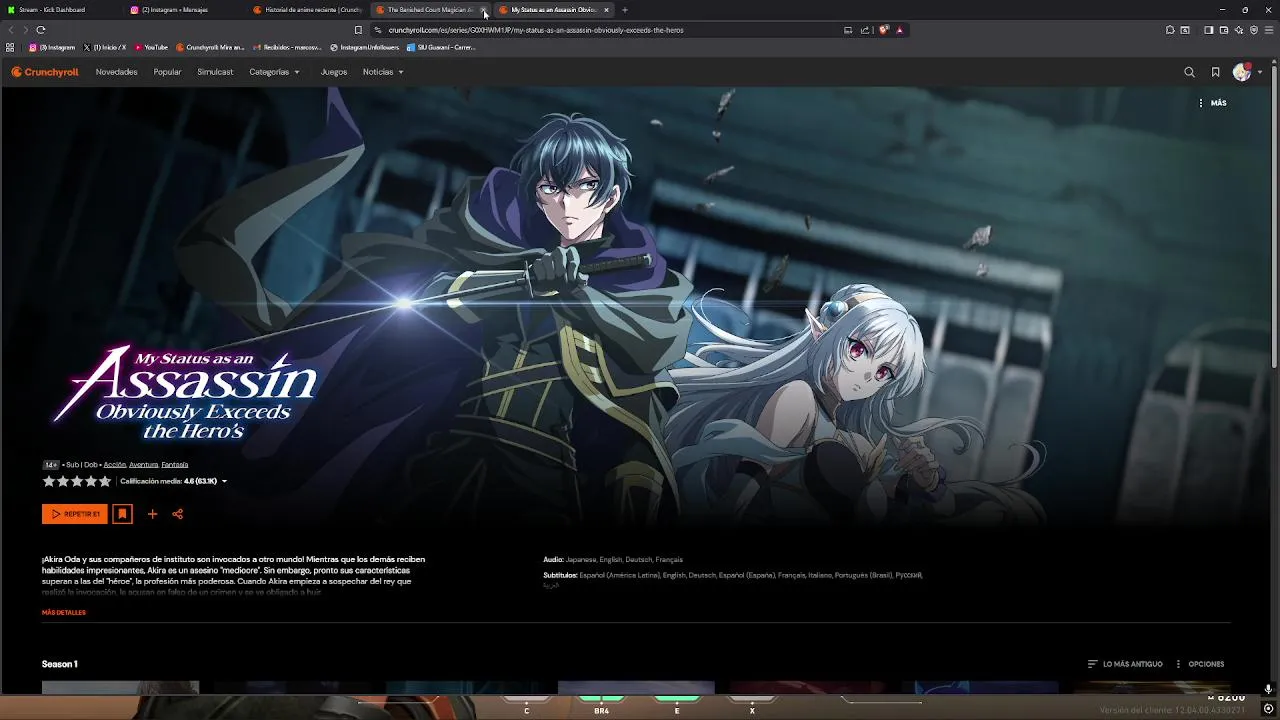Go to Novedades
Viewport: 1280px width, 720px height.
116,72
